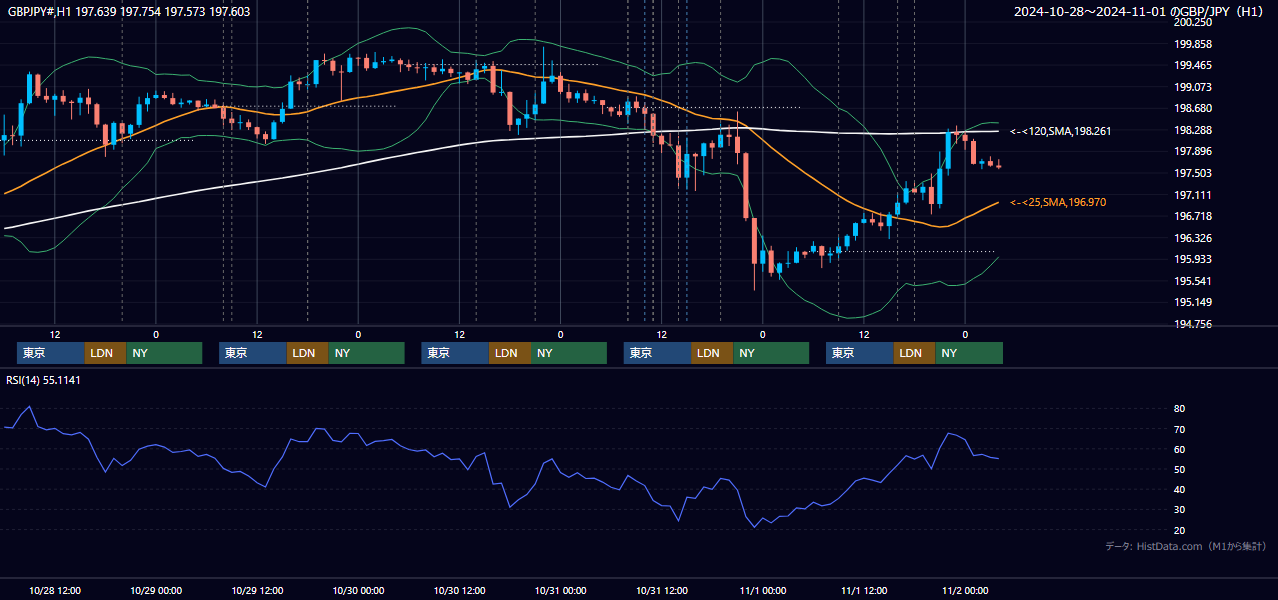Click the RSI 80 level label

[x=1180, y=409]
